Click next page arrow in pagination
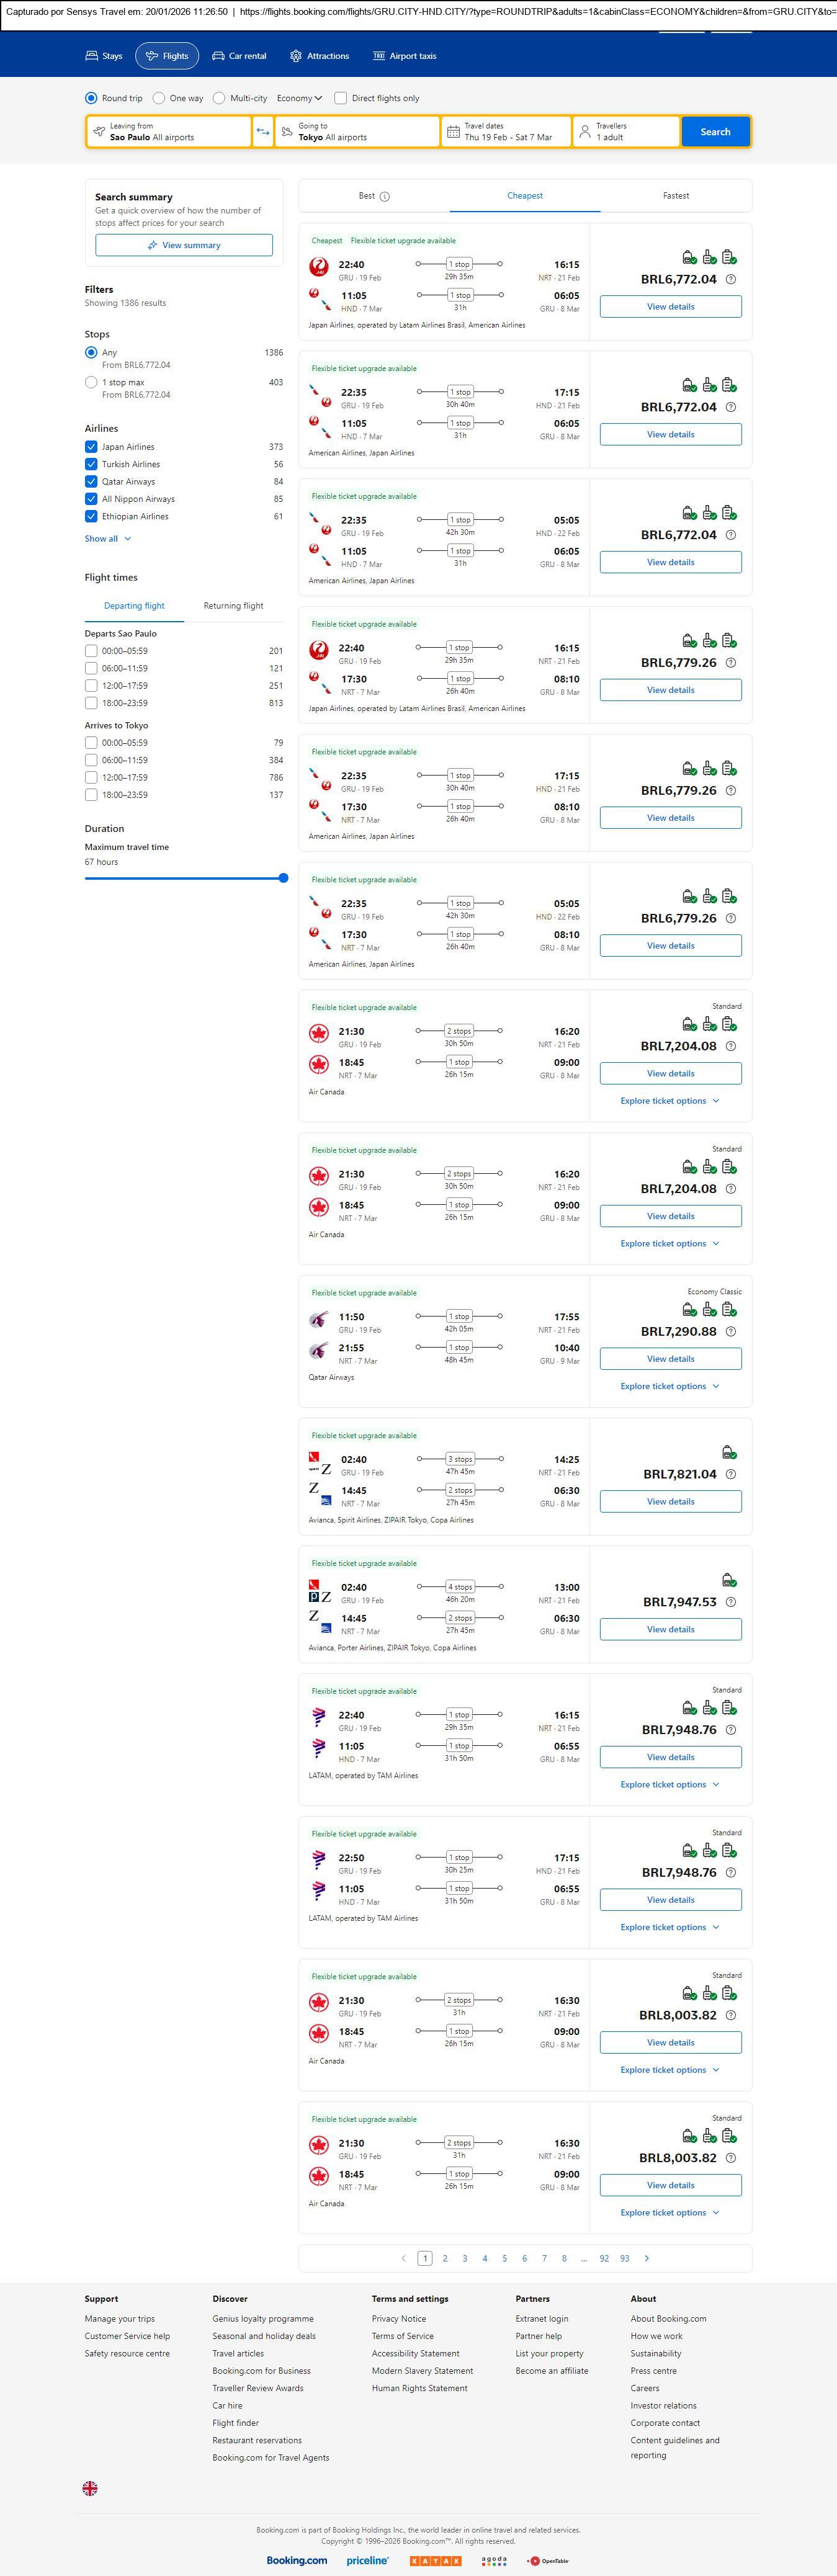The width and height of the screenshot is (837, 2576). (647, 2258)
